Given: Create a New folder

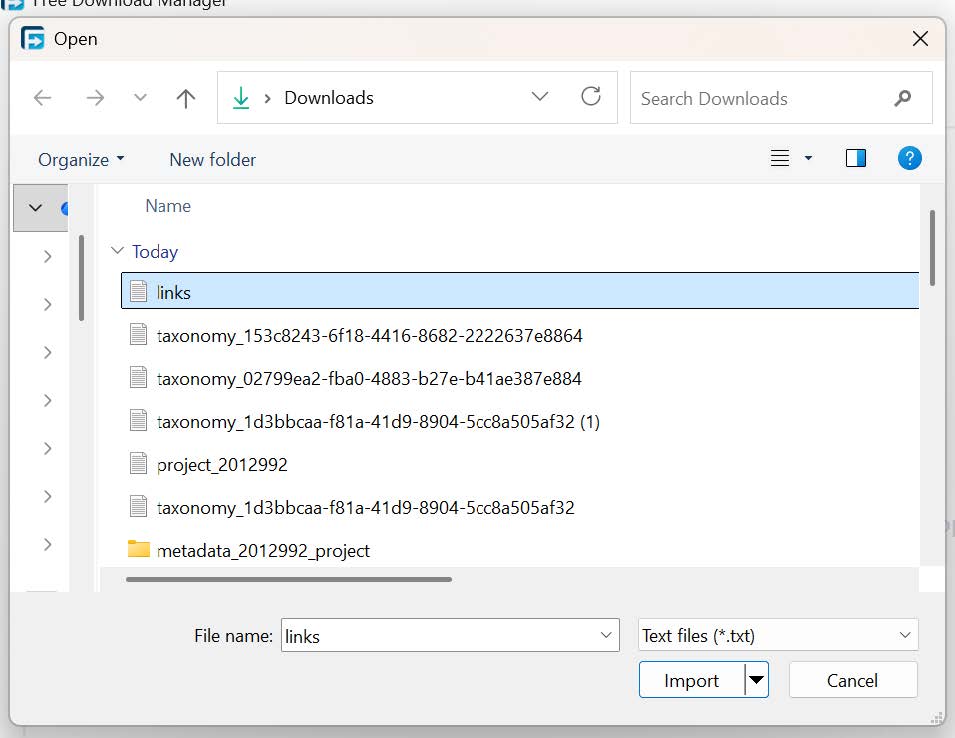Looking at the screenshot, I should pyautogui.click(x=213, y=160).
